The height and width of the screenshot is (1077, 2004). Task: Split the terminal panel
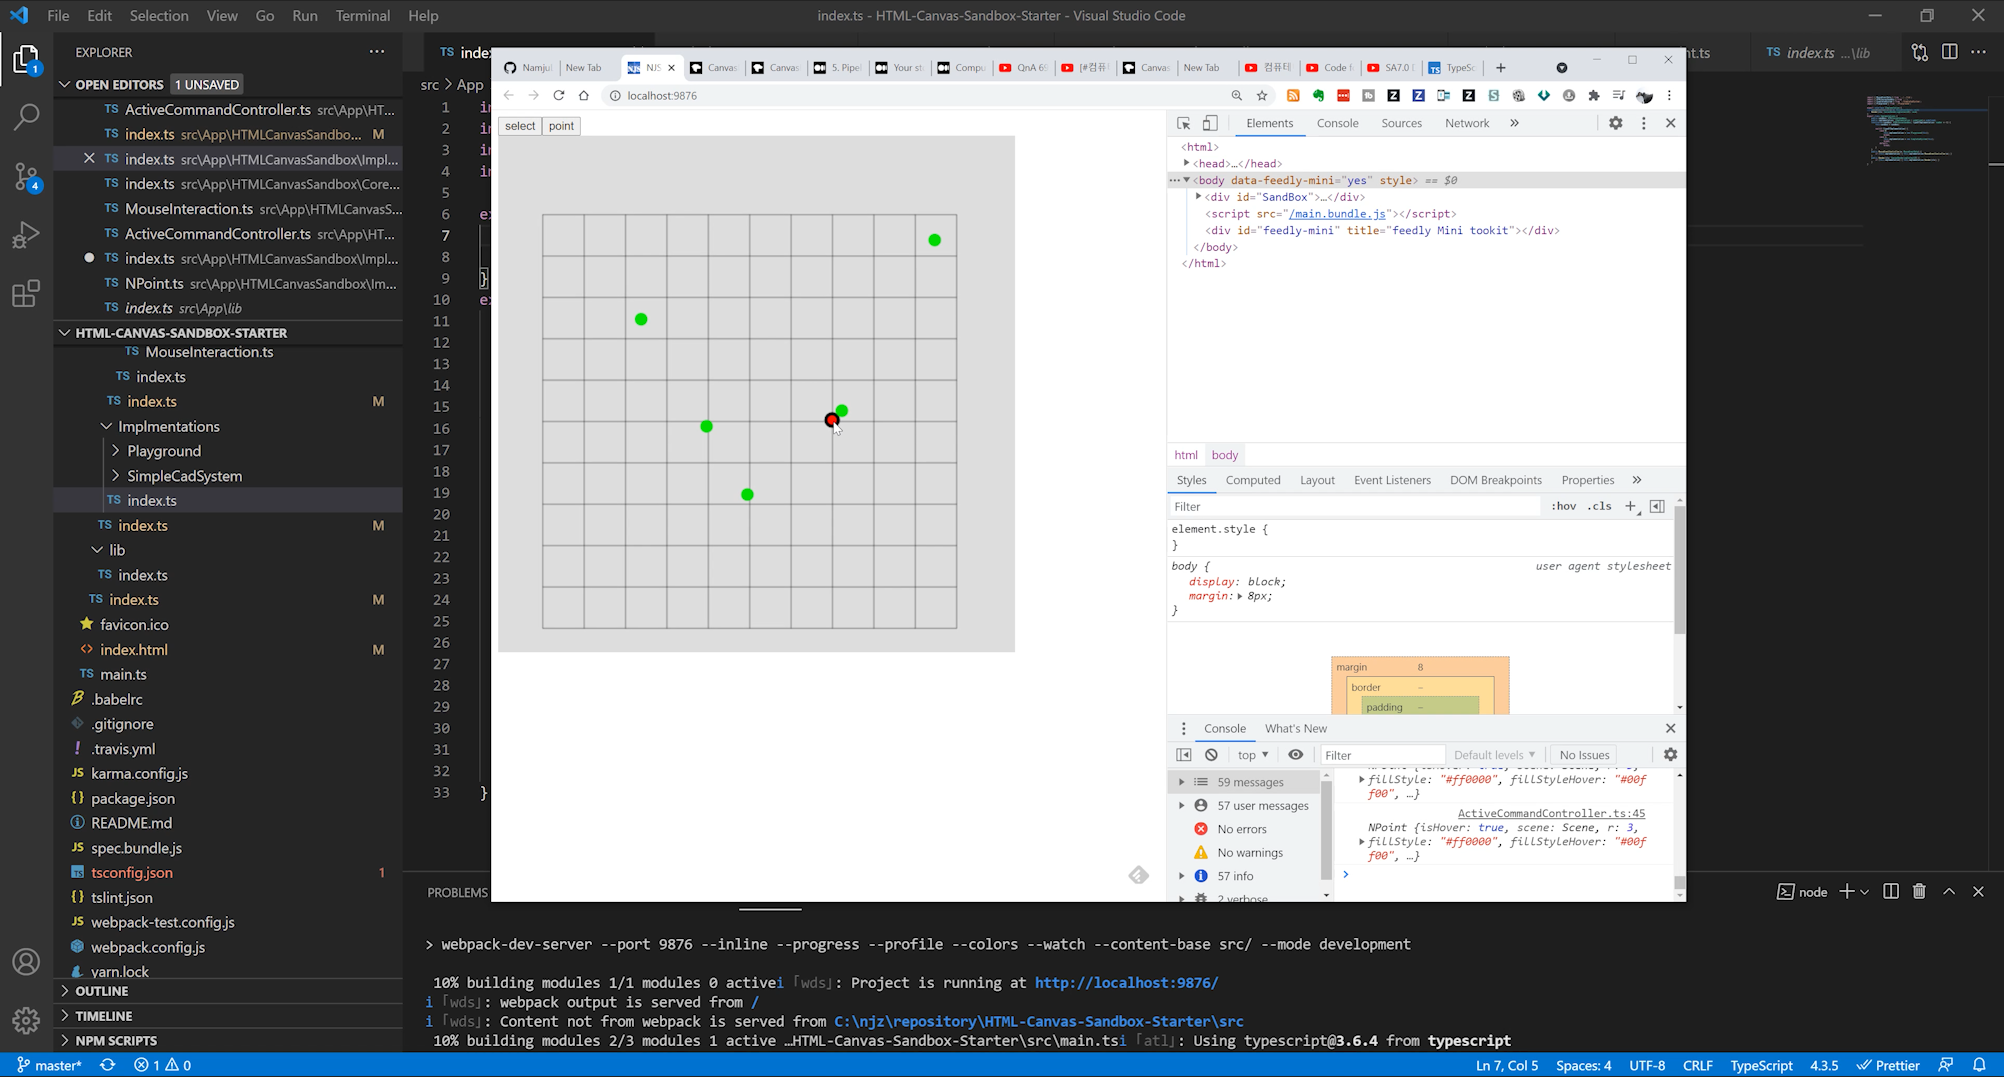(1891, 891)
